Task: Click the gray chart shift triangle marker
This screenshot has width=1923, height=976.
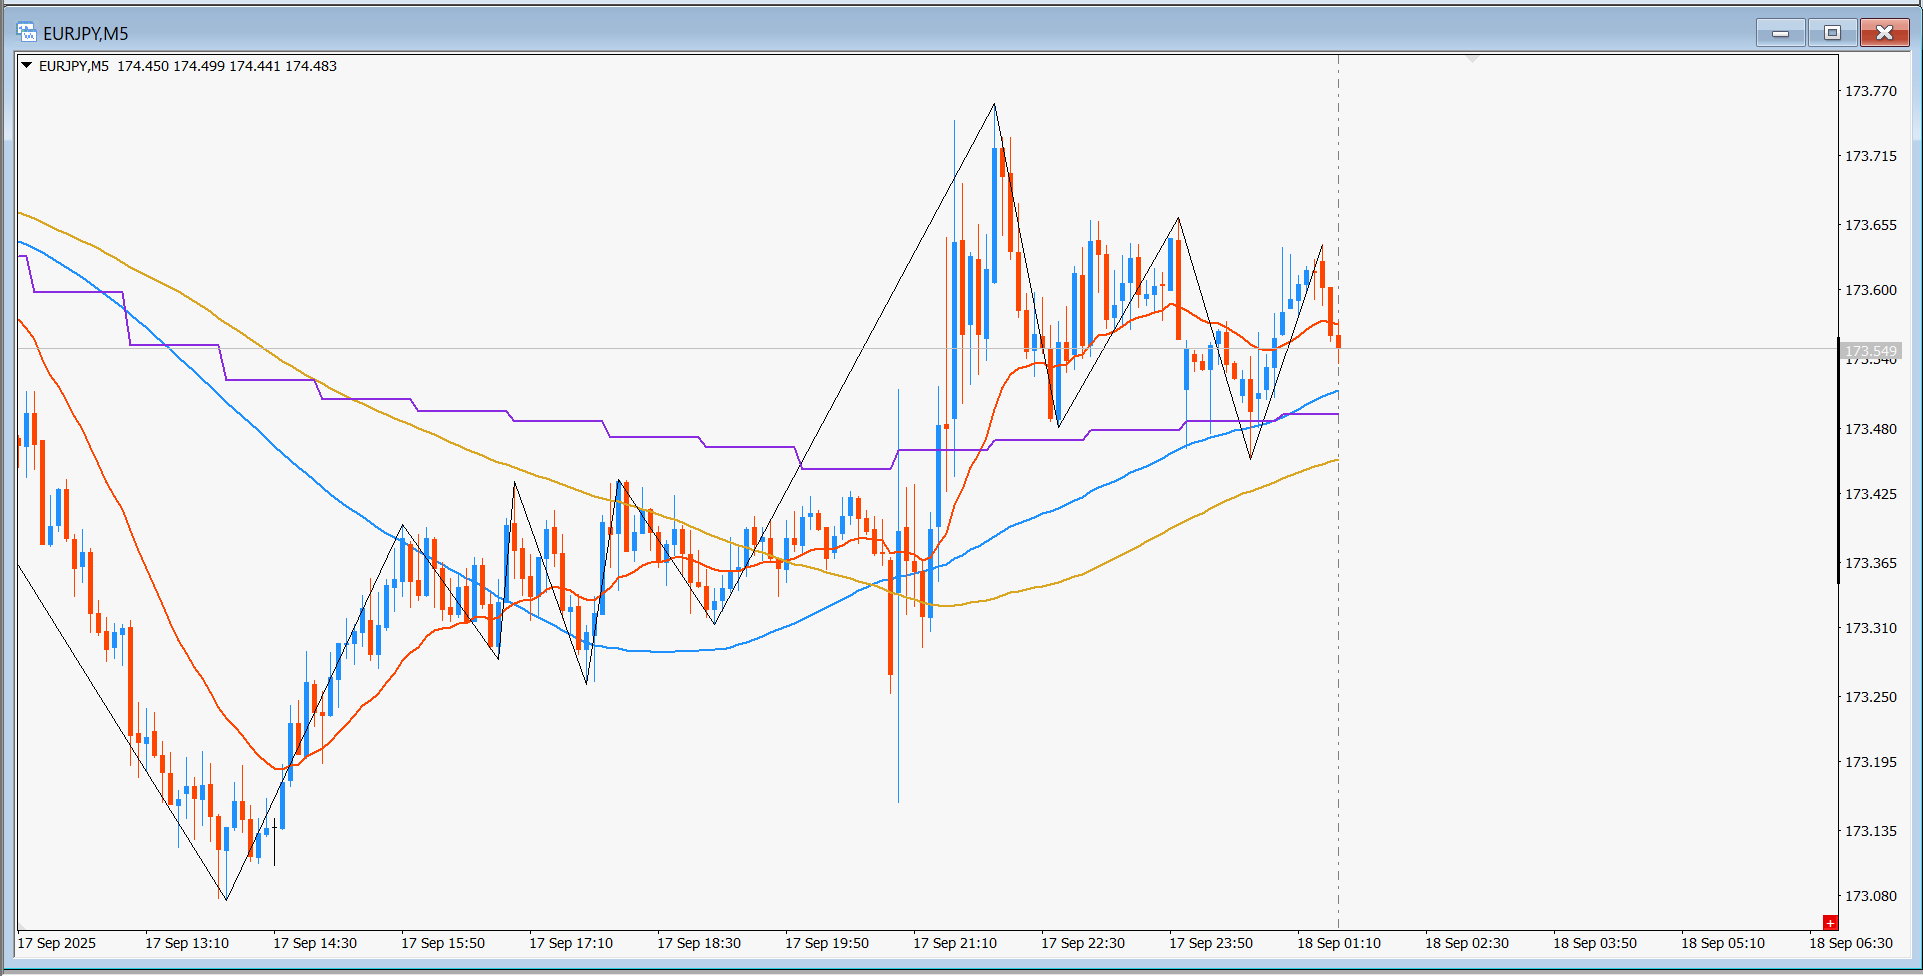Action: point(1472,59)
